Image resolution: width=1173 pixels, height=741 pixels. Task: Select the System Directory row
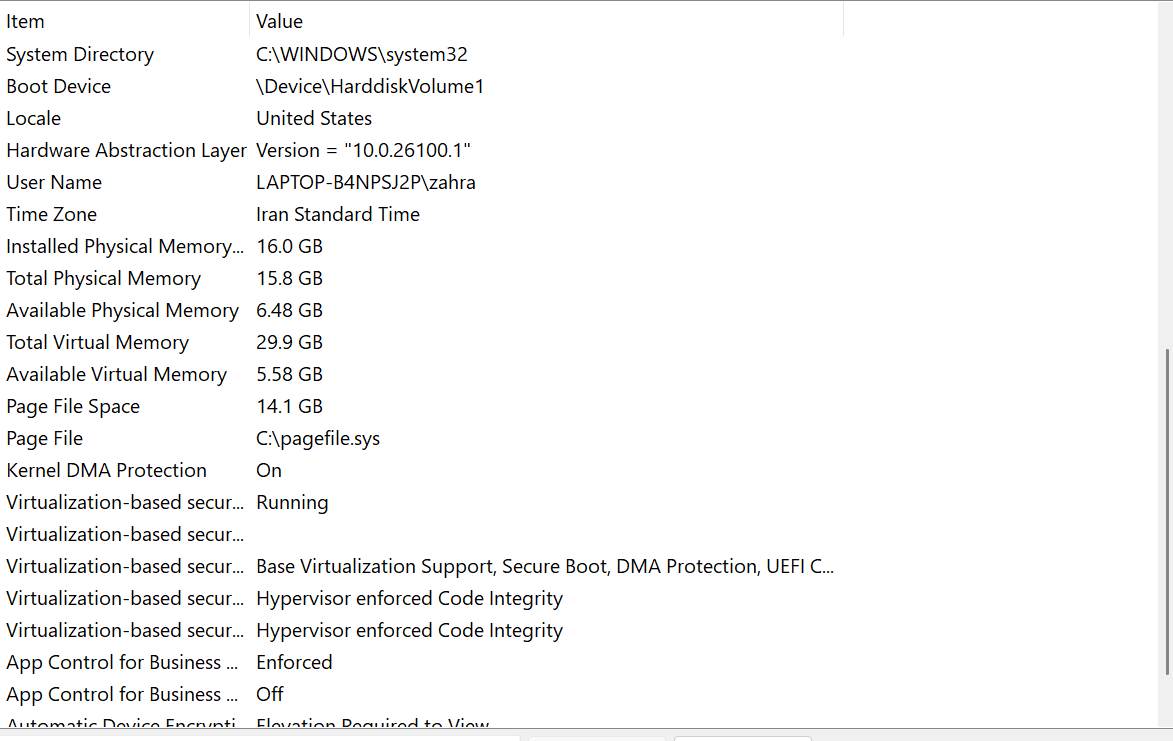(x=80, y=54)
